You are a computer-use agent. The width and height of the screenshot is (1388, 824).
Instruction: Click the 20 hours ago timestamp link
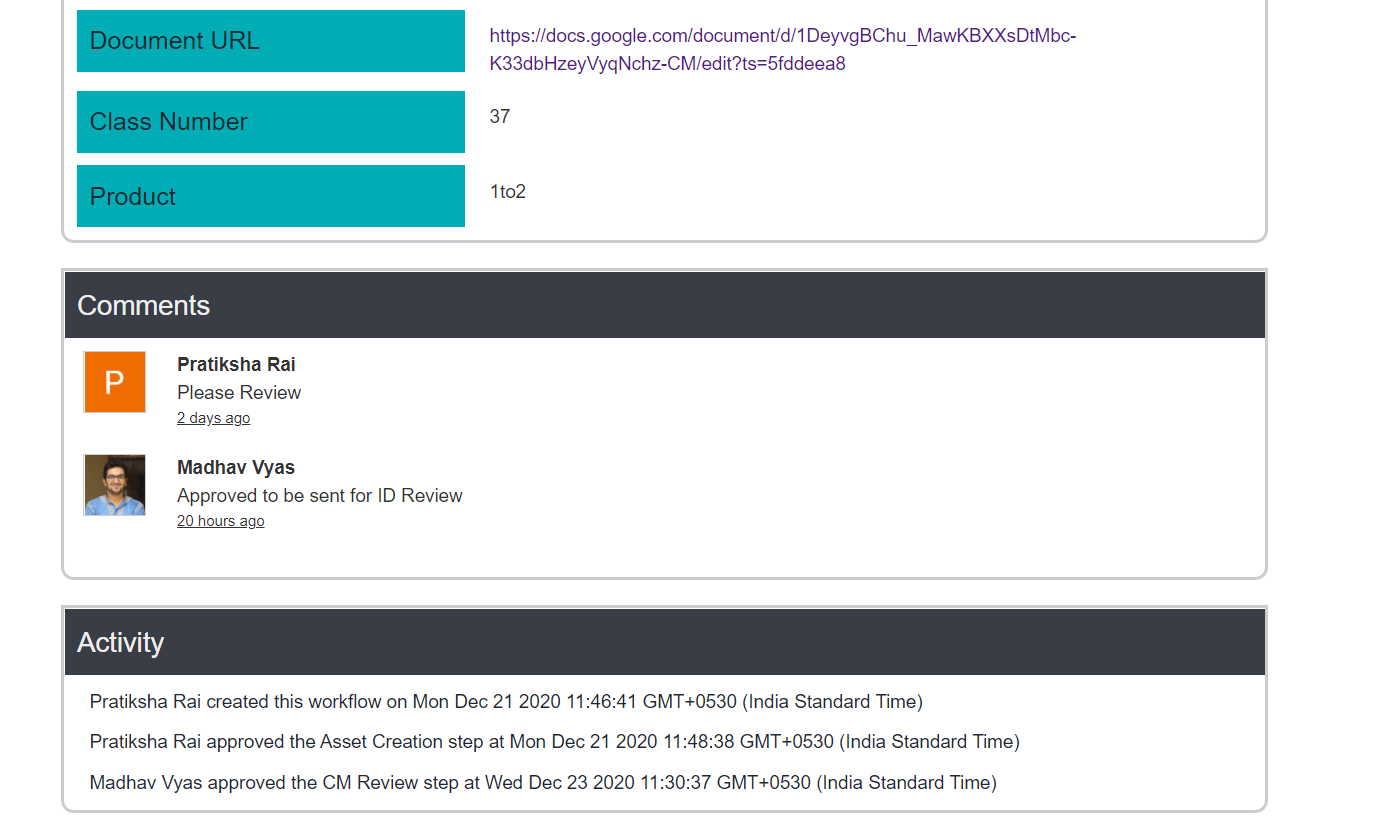point(220,520)
